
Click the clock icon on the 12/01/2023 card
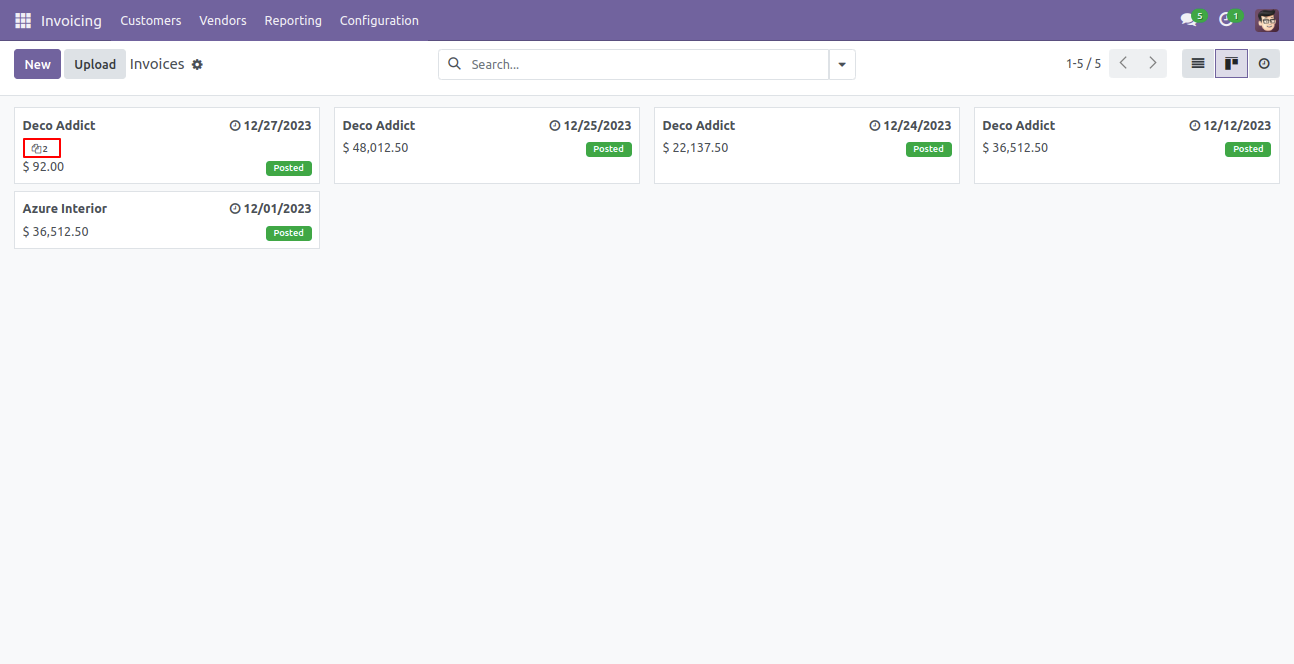[x=235, y=209]
